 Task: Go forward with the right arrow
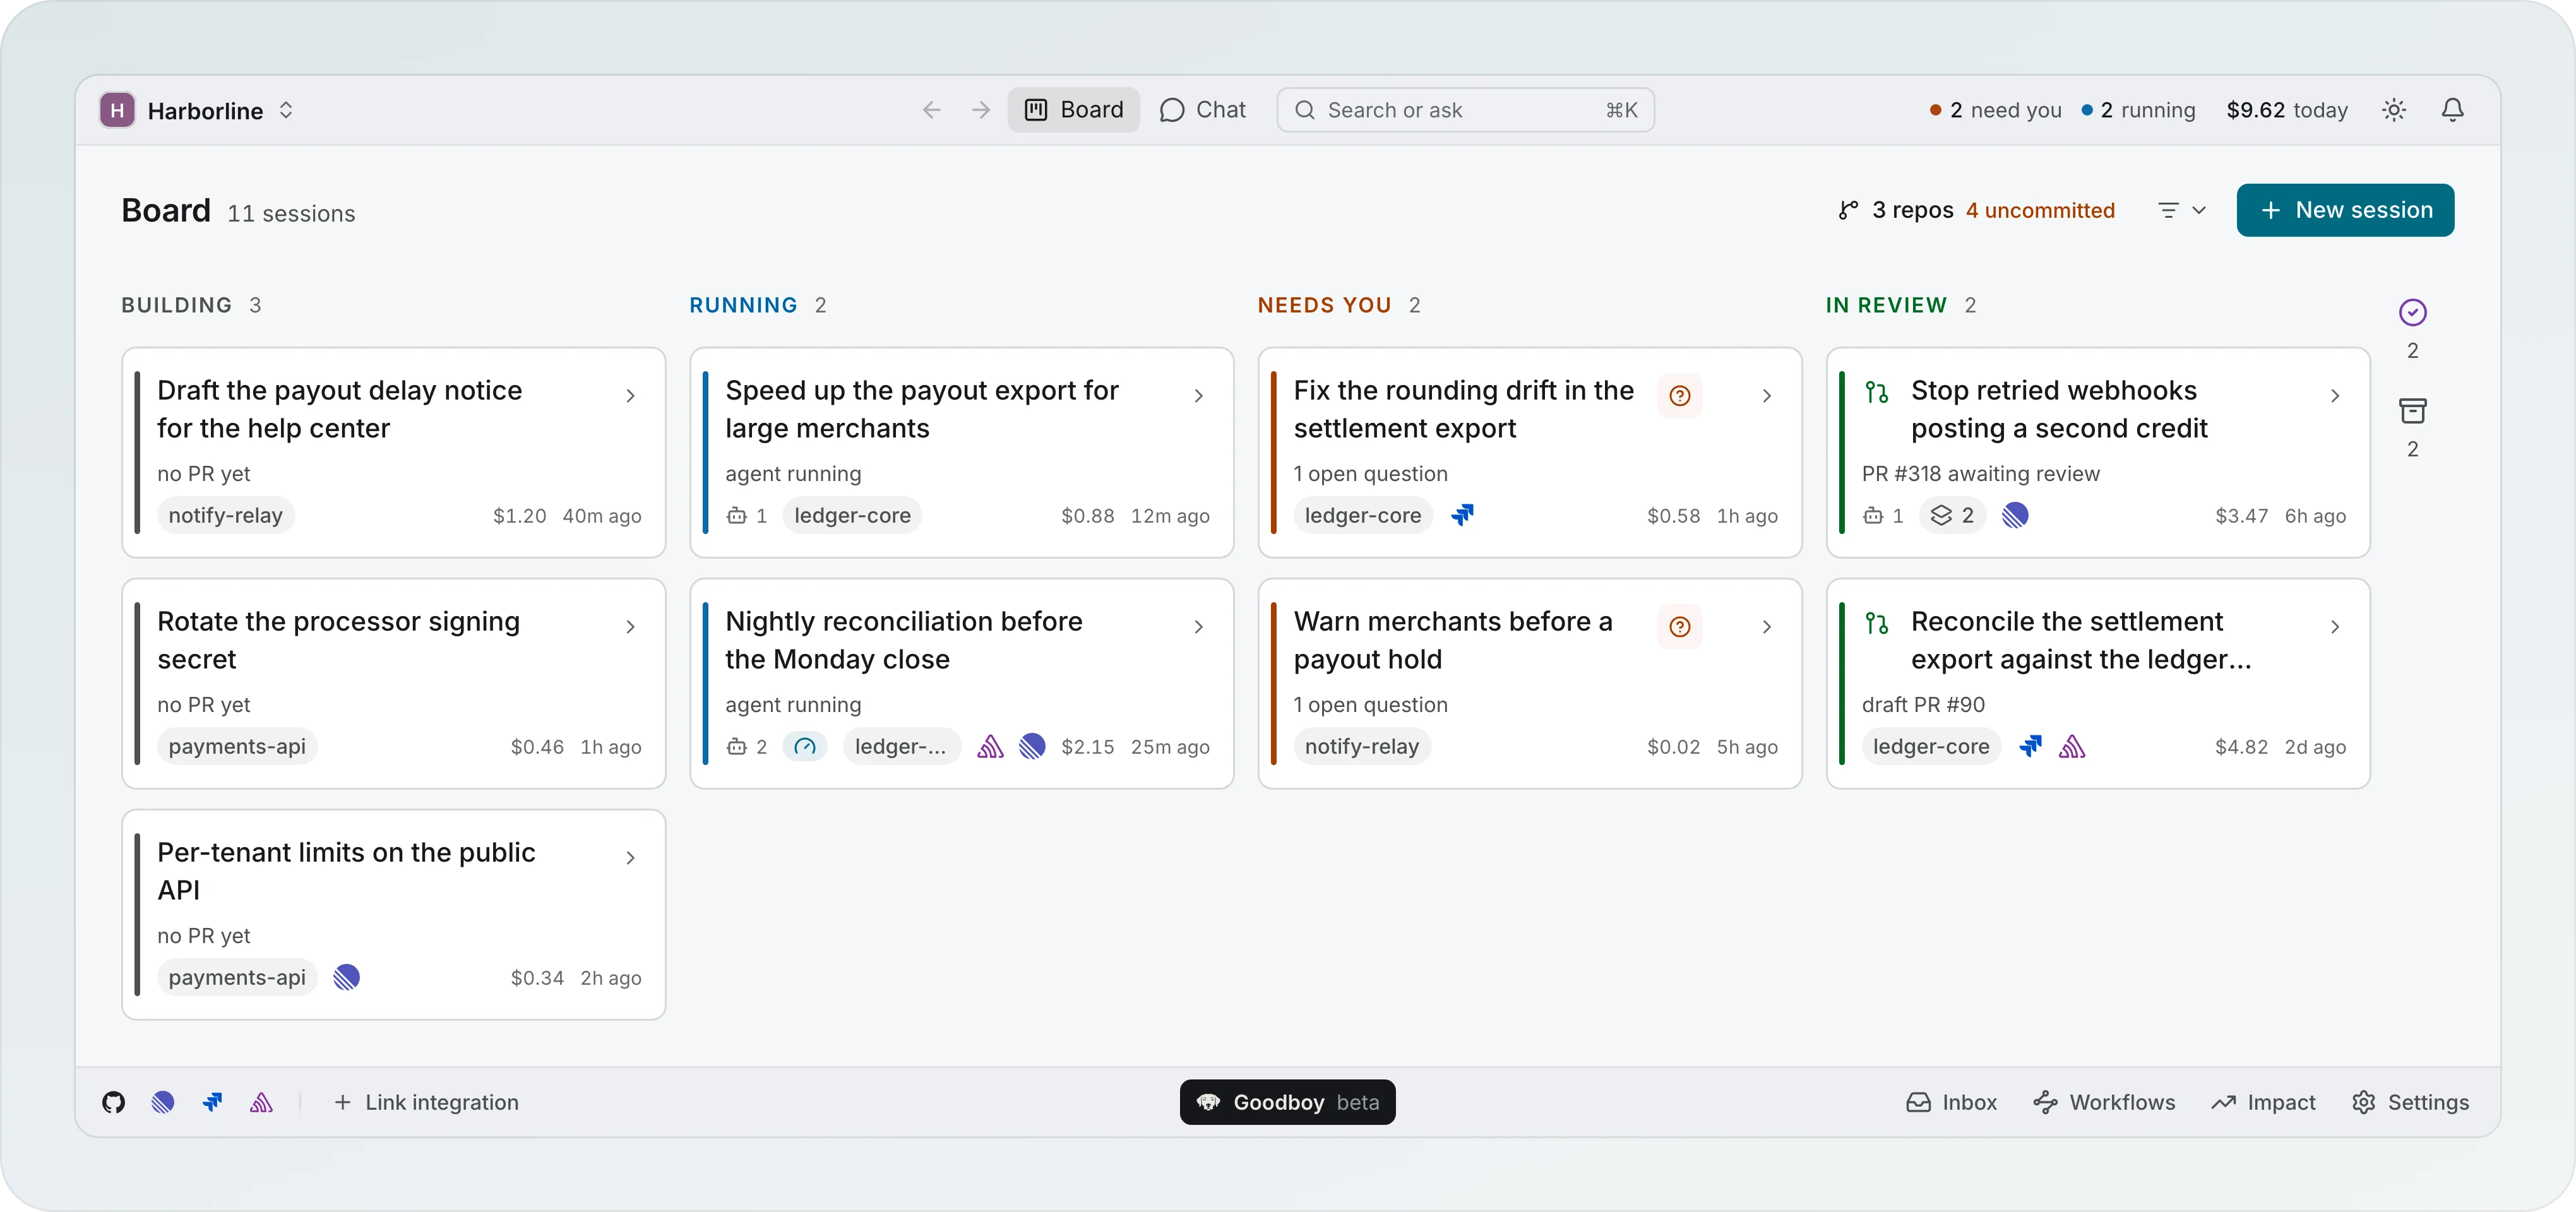click(x=981, y=110)
